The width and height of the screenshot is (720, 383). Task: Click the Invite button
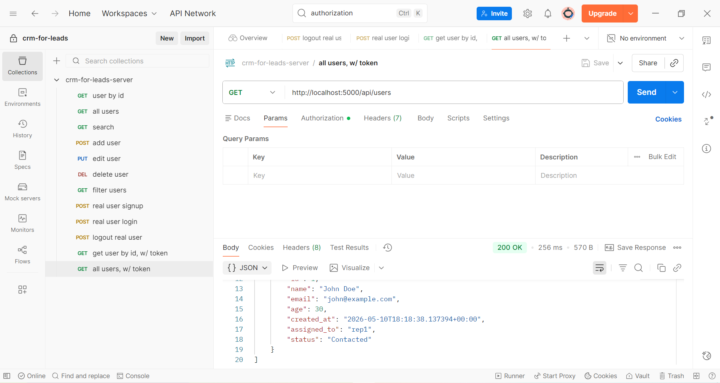click(x=494, y=13)
